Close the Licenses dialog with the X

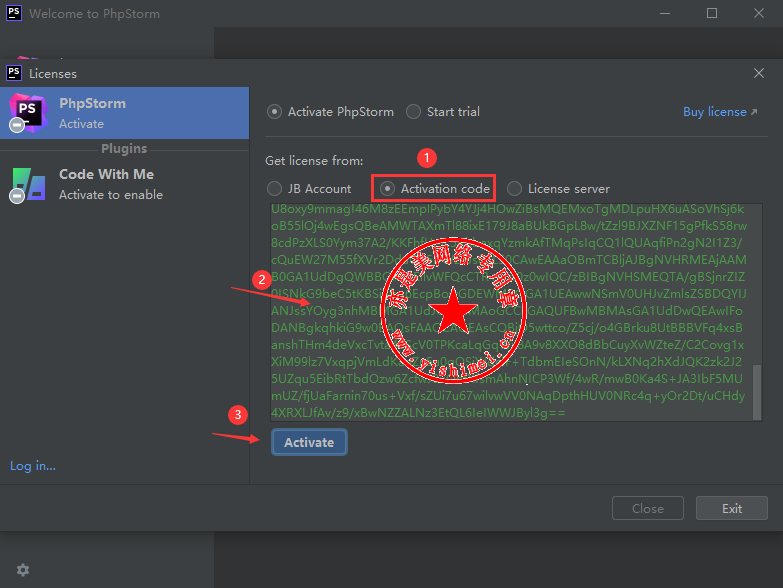click(x=759, y=73)
